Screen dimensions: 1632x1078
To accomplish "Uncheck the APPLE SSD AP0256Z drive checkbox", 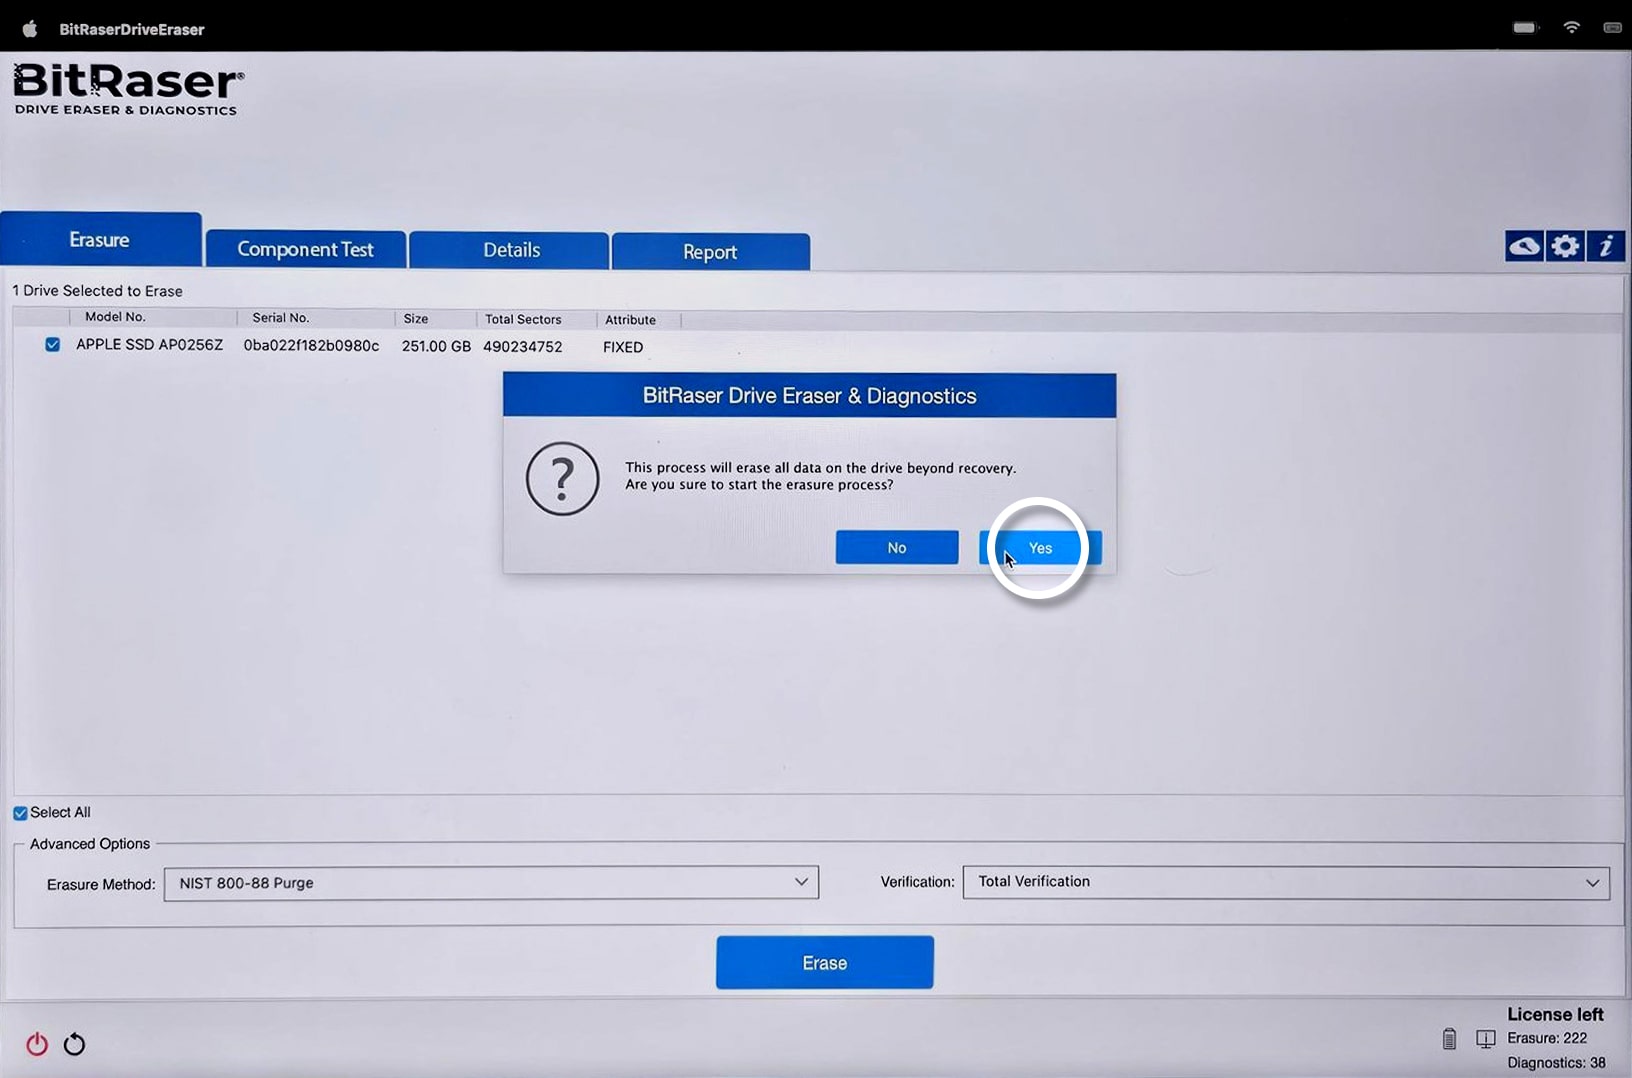I will pos(52,345).
